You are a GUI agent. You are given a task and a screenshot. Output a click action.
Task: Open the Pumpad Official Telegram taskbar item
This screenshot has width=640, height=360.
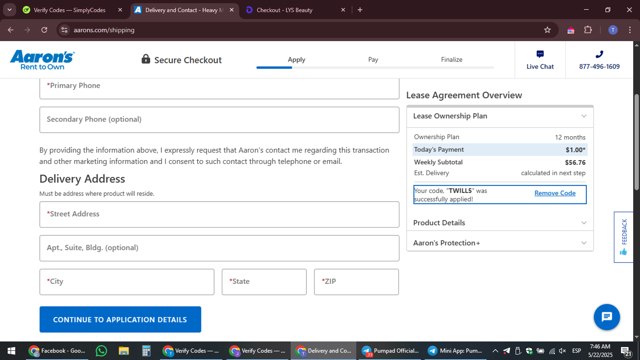[x=391, y=351]
